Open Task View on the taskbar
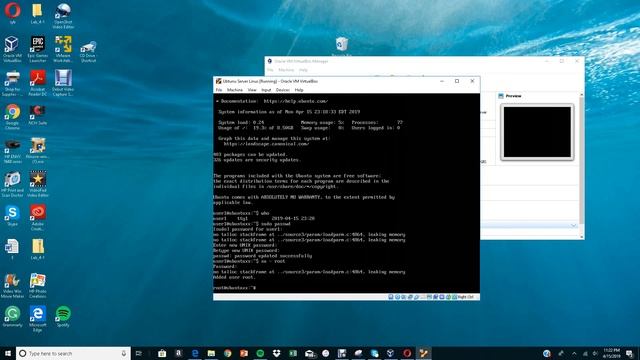Image resolution: width=640 pixels, height=360 pixels. click(138, 353)
